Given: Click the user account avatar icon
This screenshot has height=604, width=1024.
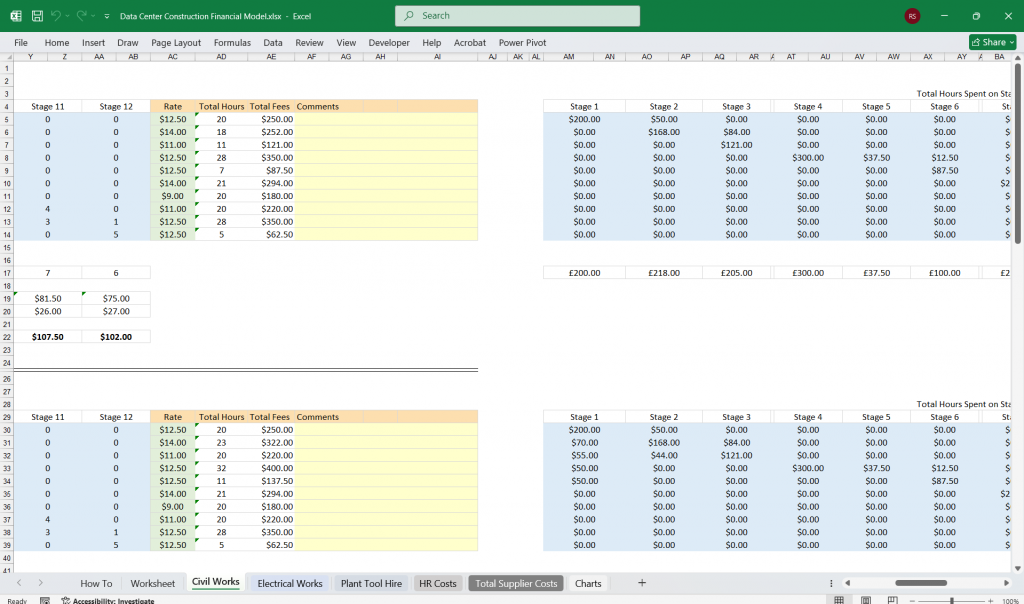Looking at the screenshot, I should pyautogui.click(x=911, y=15).
